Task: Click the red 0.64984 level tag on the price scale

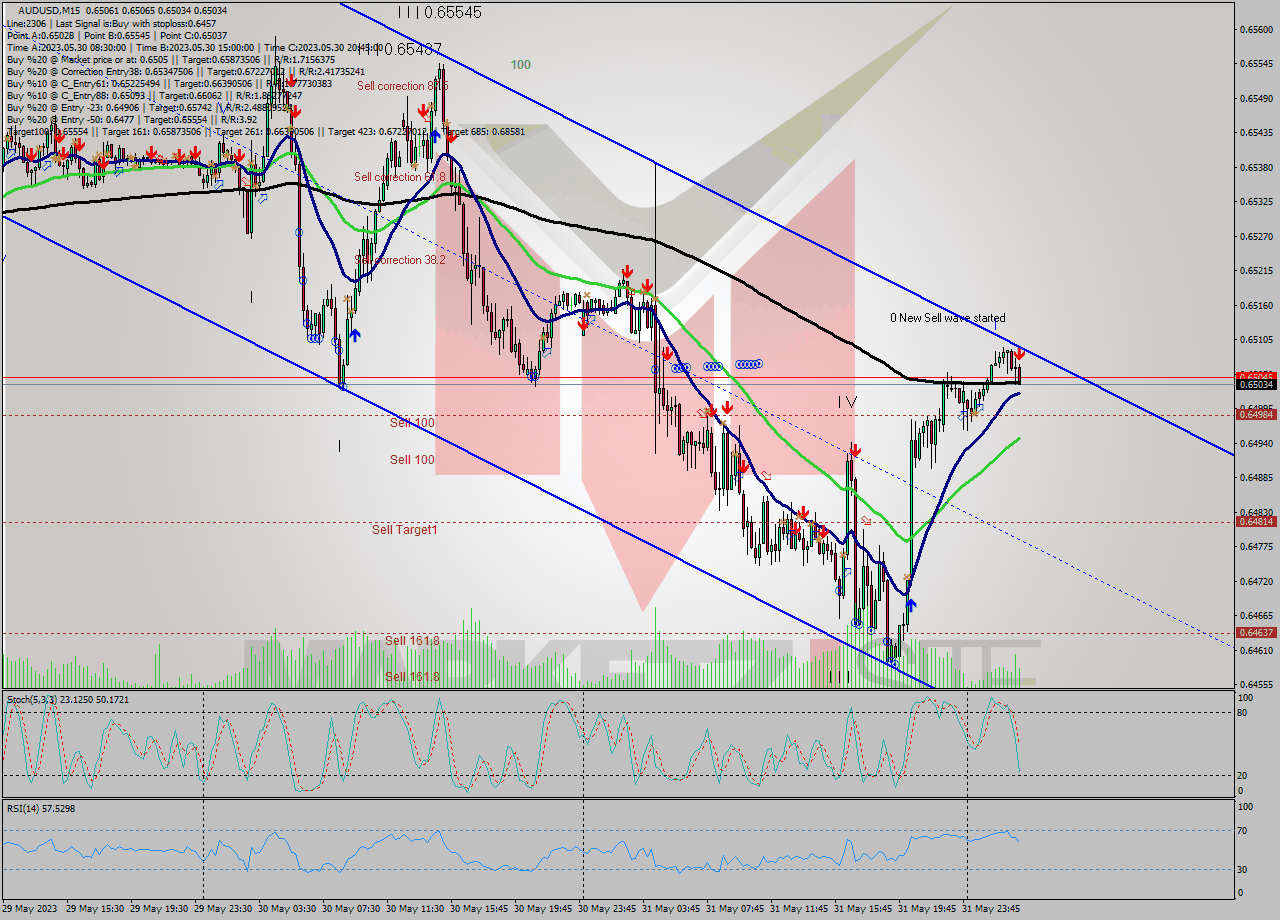Action: coord(1255,412)
